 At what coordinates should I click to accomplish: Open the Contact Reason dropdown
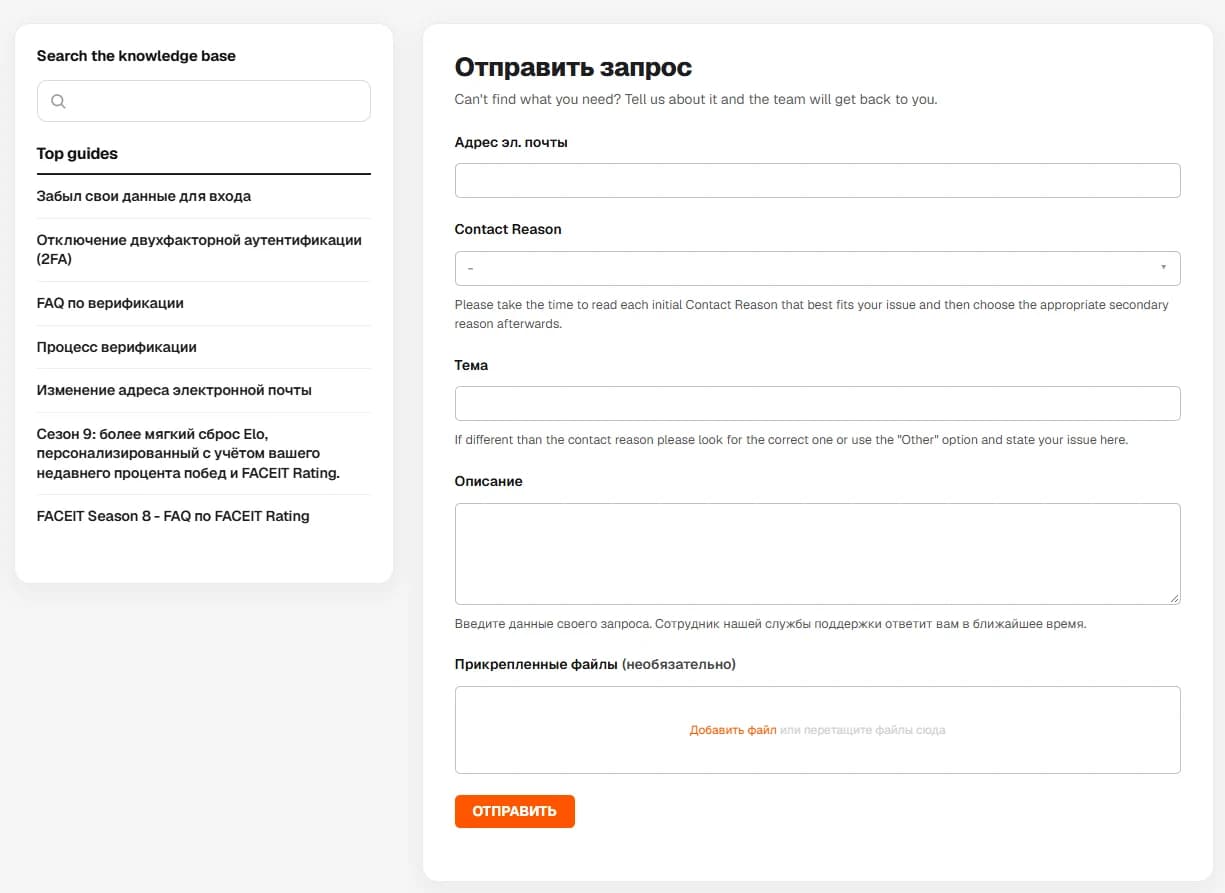pos(817,268)
